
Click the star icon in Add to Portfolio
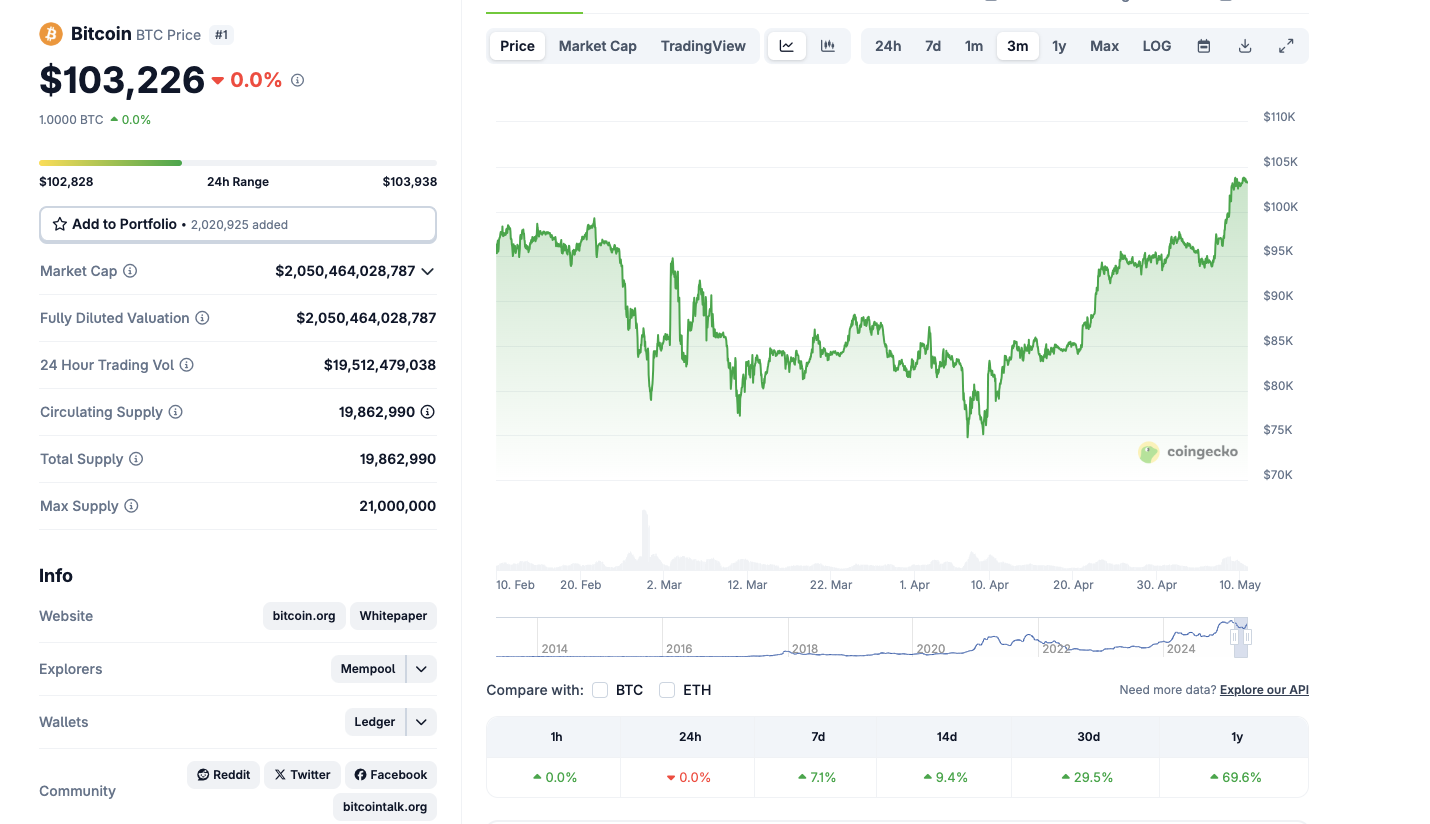pyautogui.click(x=60, y=224)
